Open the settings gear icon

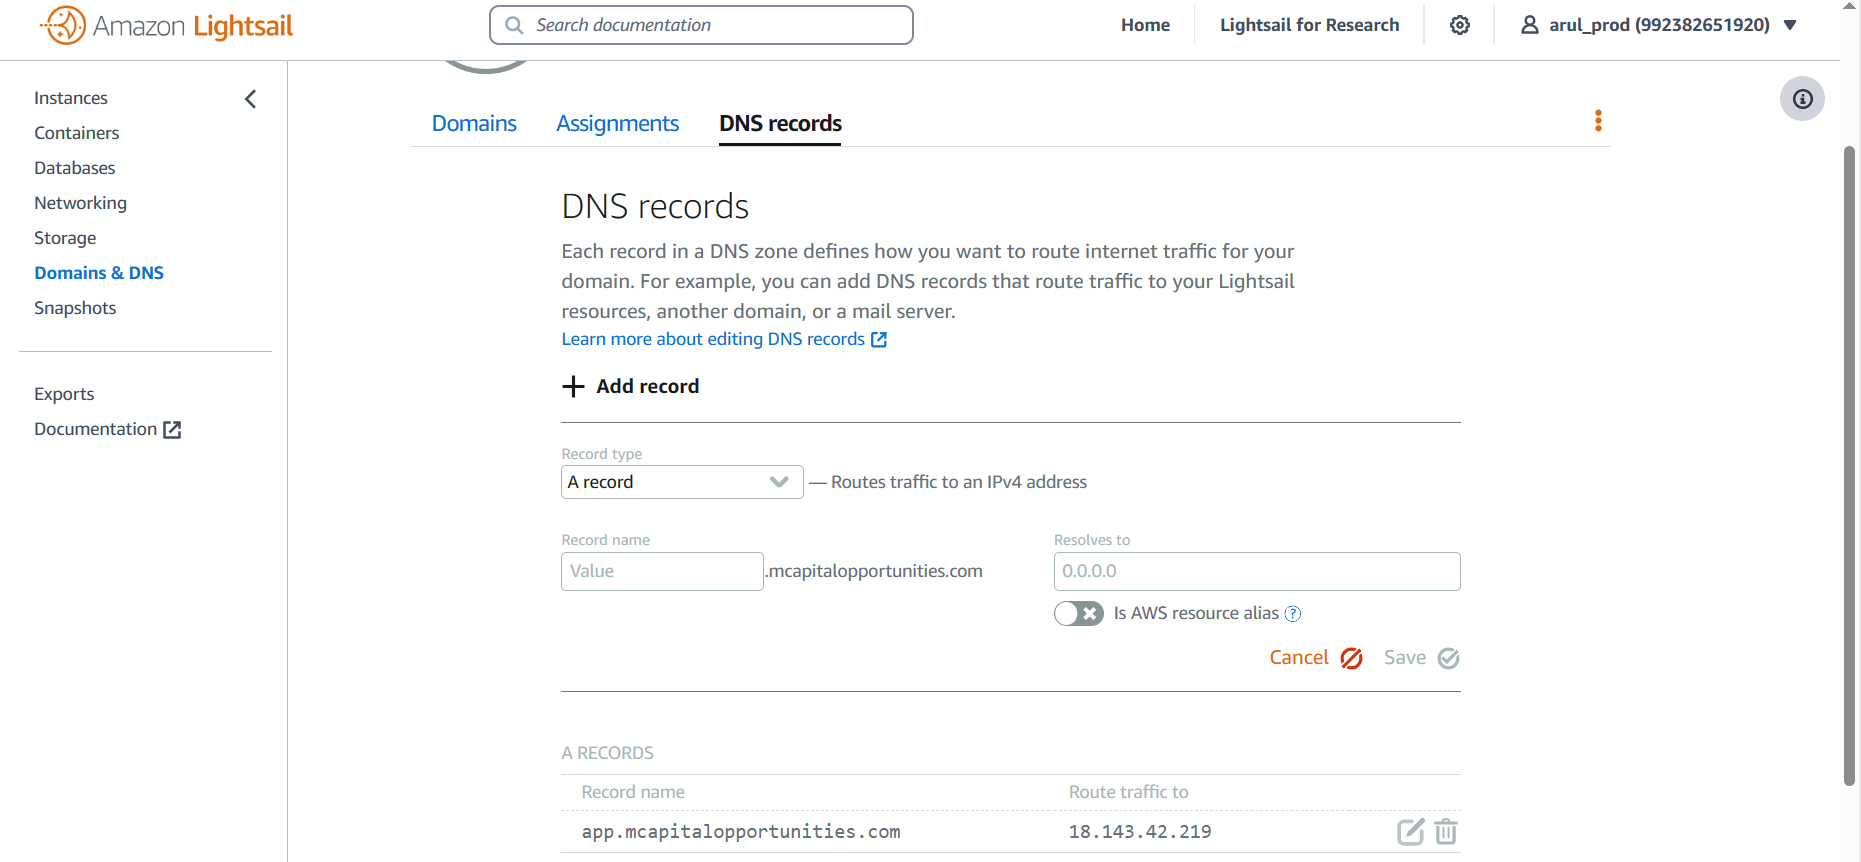pos(1459,25)
